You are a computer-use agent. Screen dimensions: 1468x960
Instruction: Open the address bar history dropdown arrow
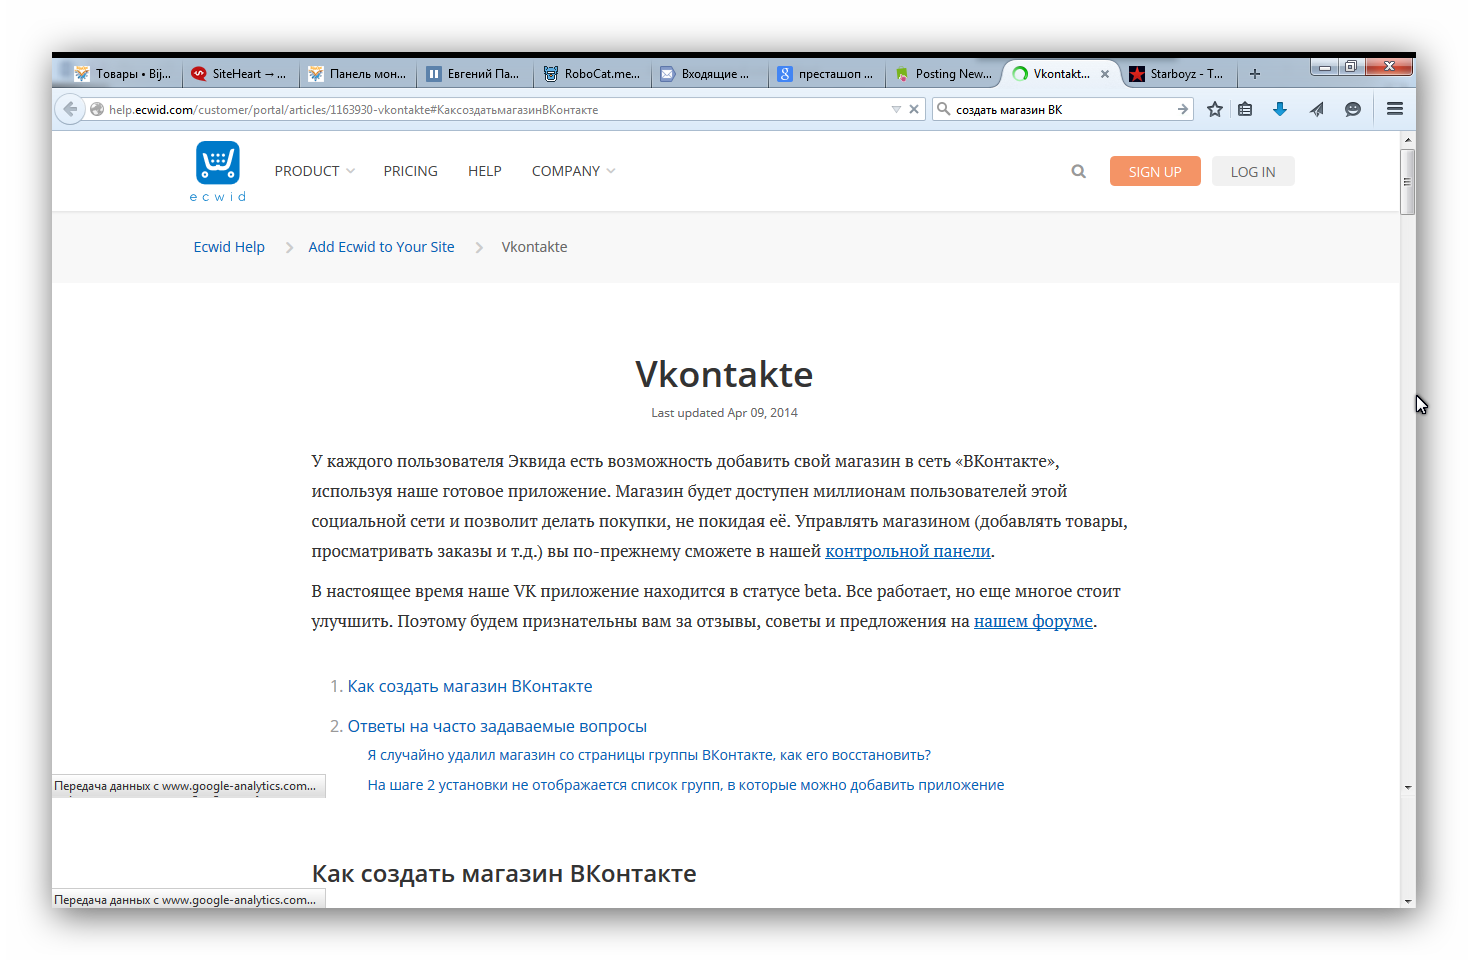tap(896, 109)
